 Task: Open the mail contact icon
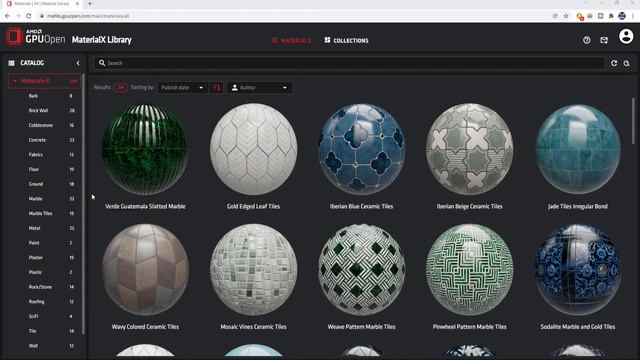tap(604, 40)
